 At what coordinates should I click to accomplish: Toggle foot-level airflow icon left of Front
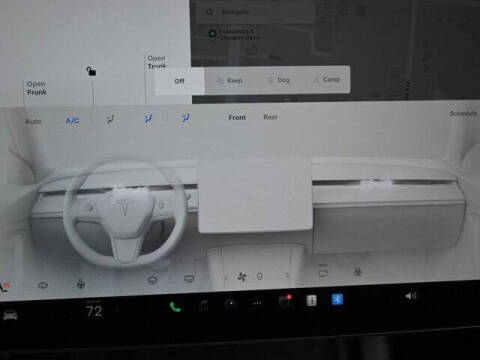coord(186,118)
